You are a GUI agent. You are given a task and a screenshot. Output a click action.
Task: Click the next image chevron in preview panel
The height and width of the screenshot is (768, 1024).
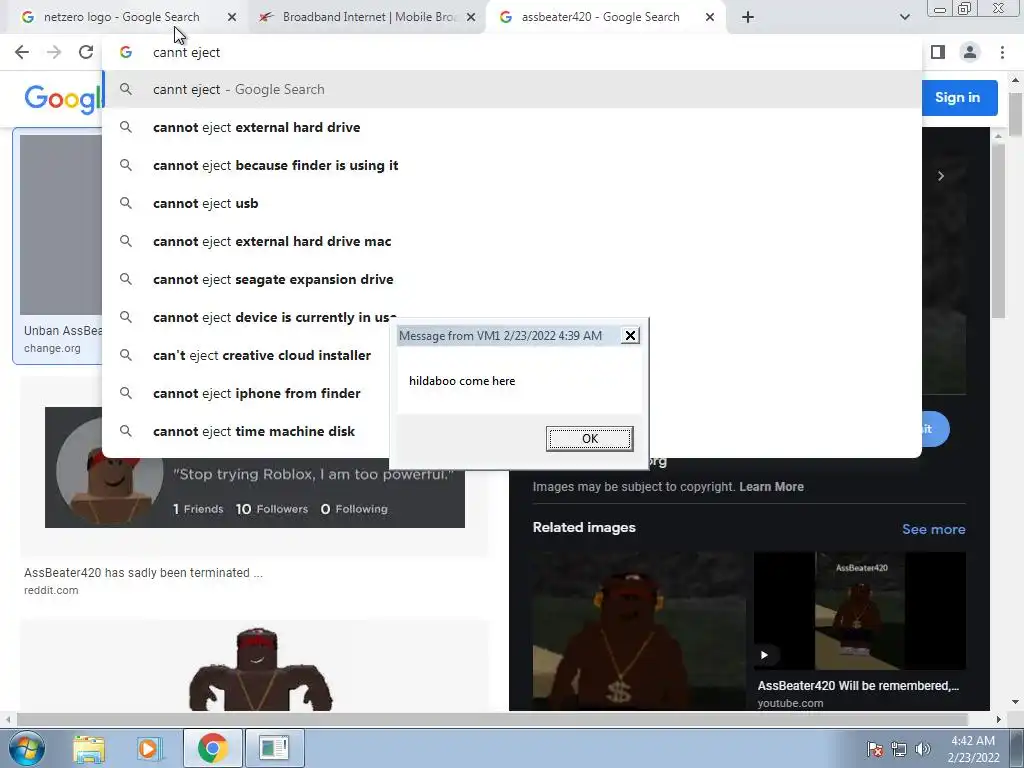[x=940, y=176]
